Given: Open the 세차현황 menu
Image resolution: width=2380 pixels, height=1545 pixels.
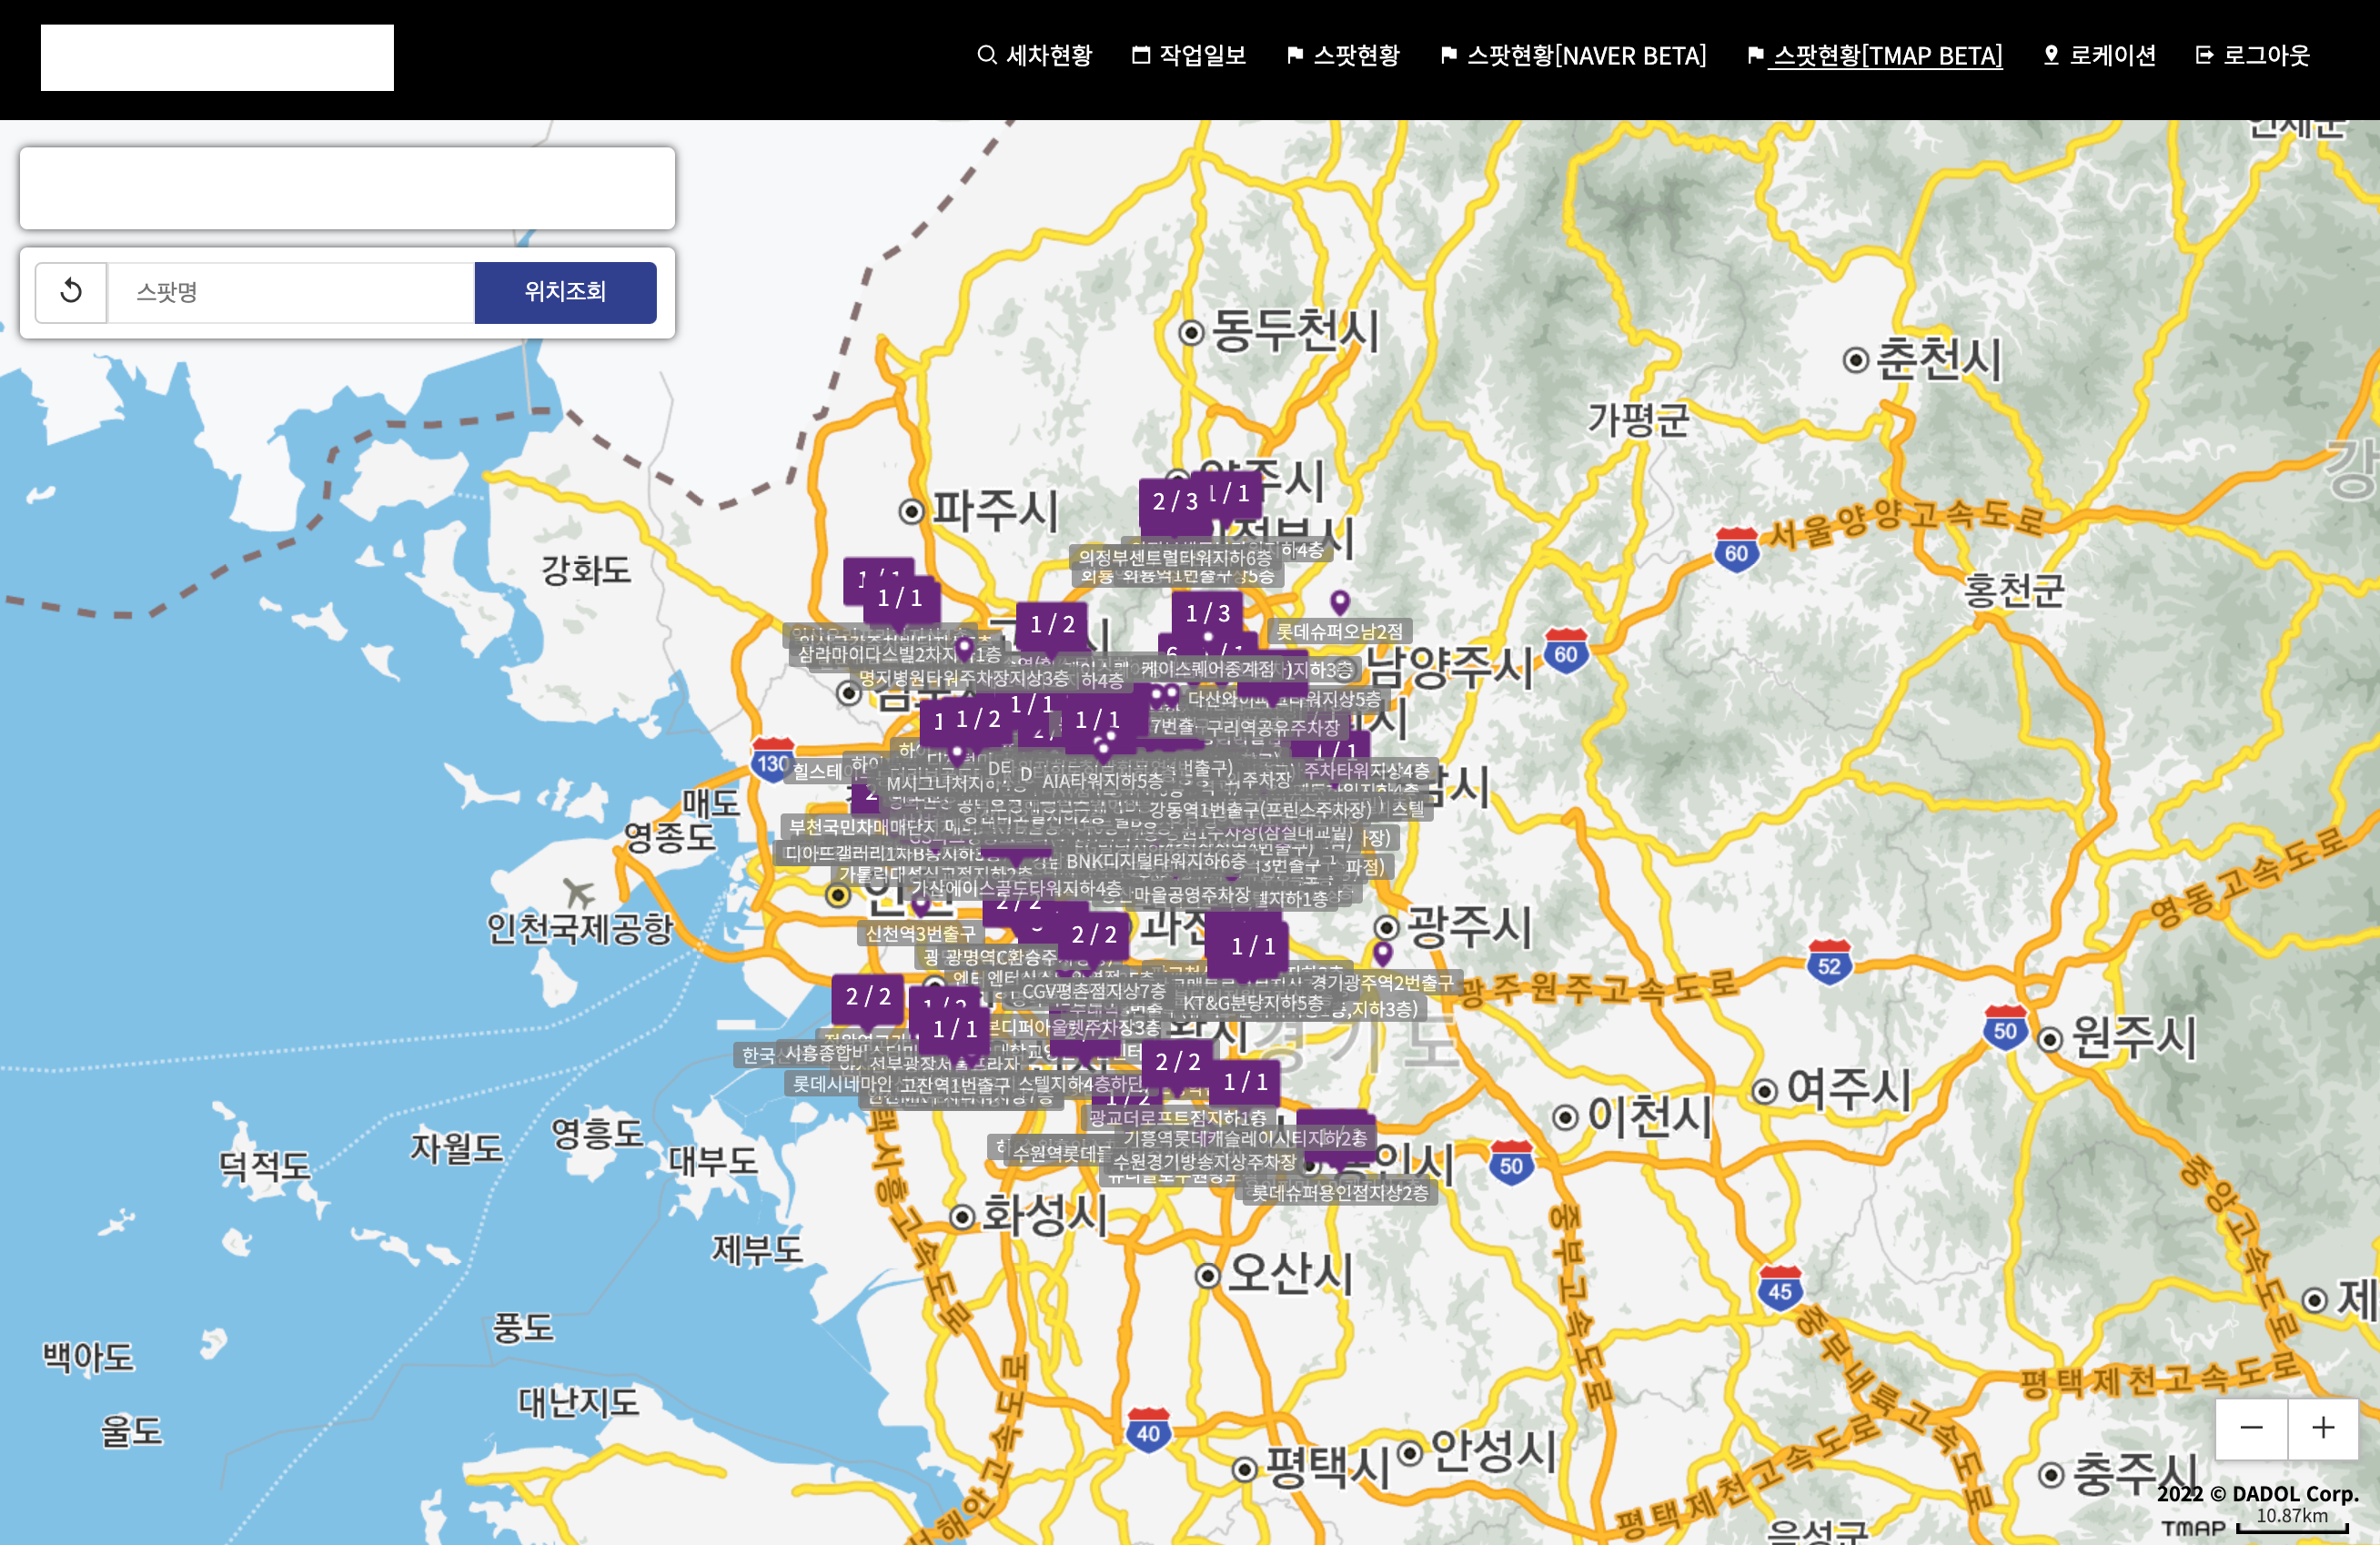Looking at the screenshot, I should click(1035, 56).
